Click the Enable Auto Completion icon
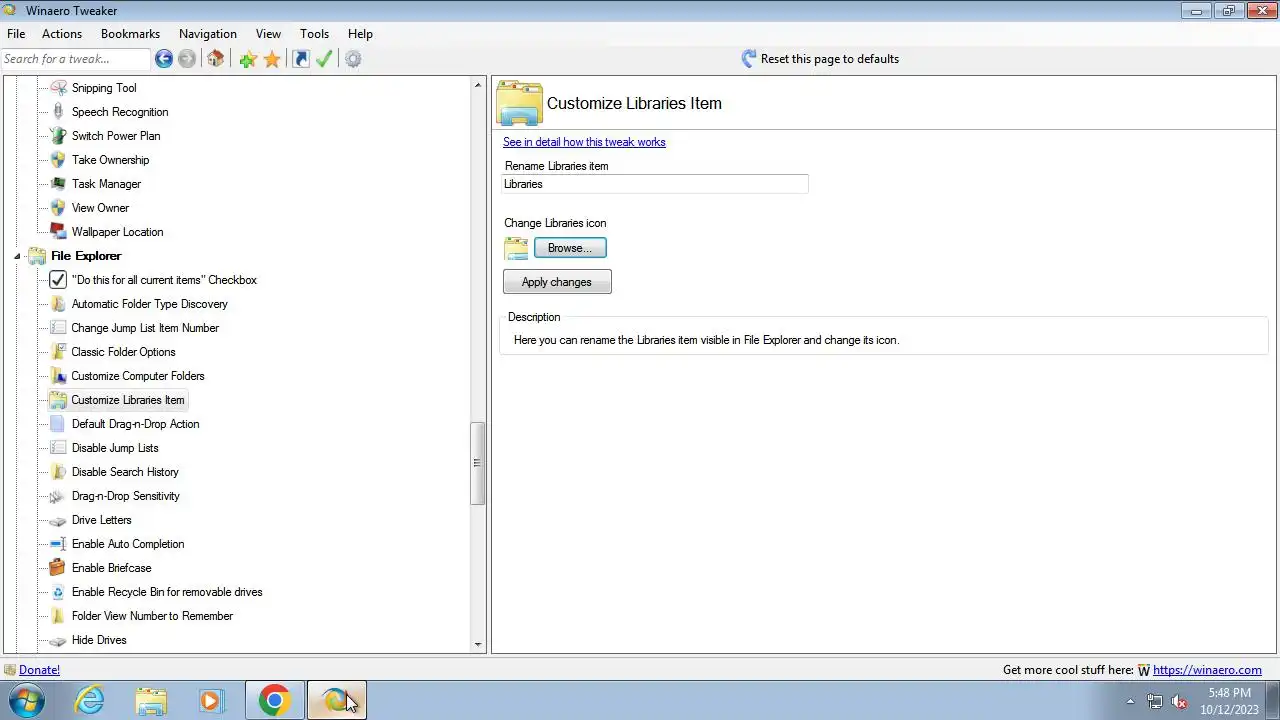This screenshot has width=1280, height=720. [x=58, y=544]
